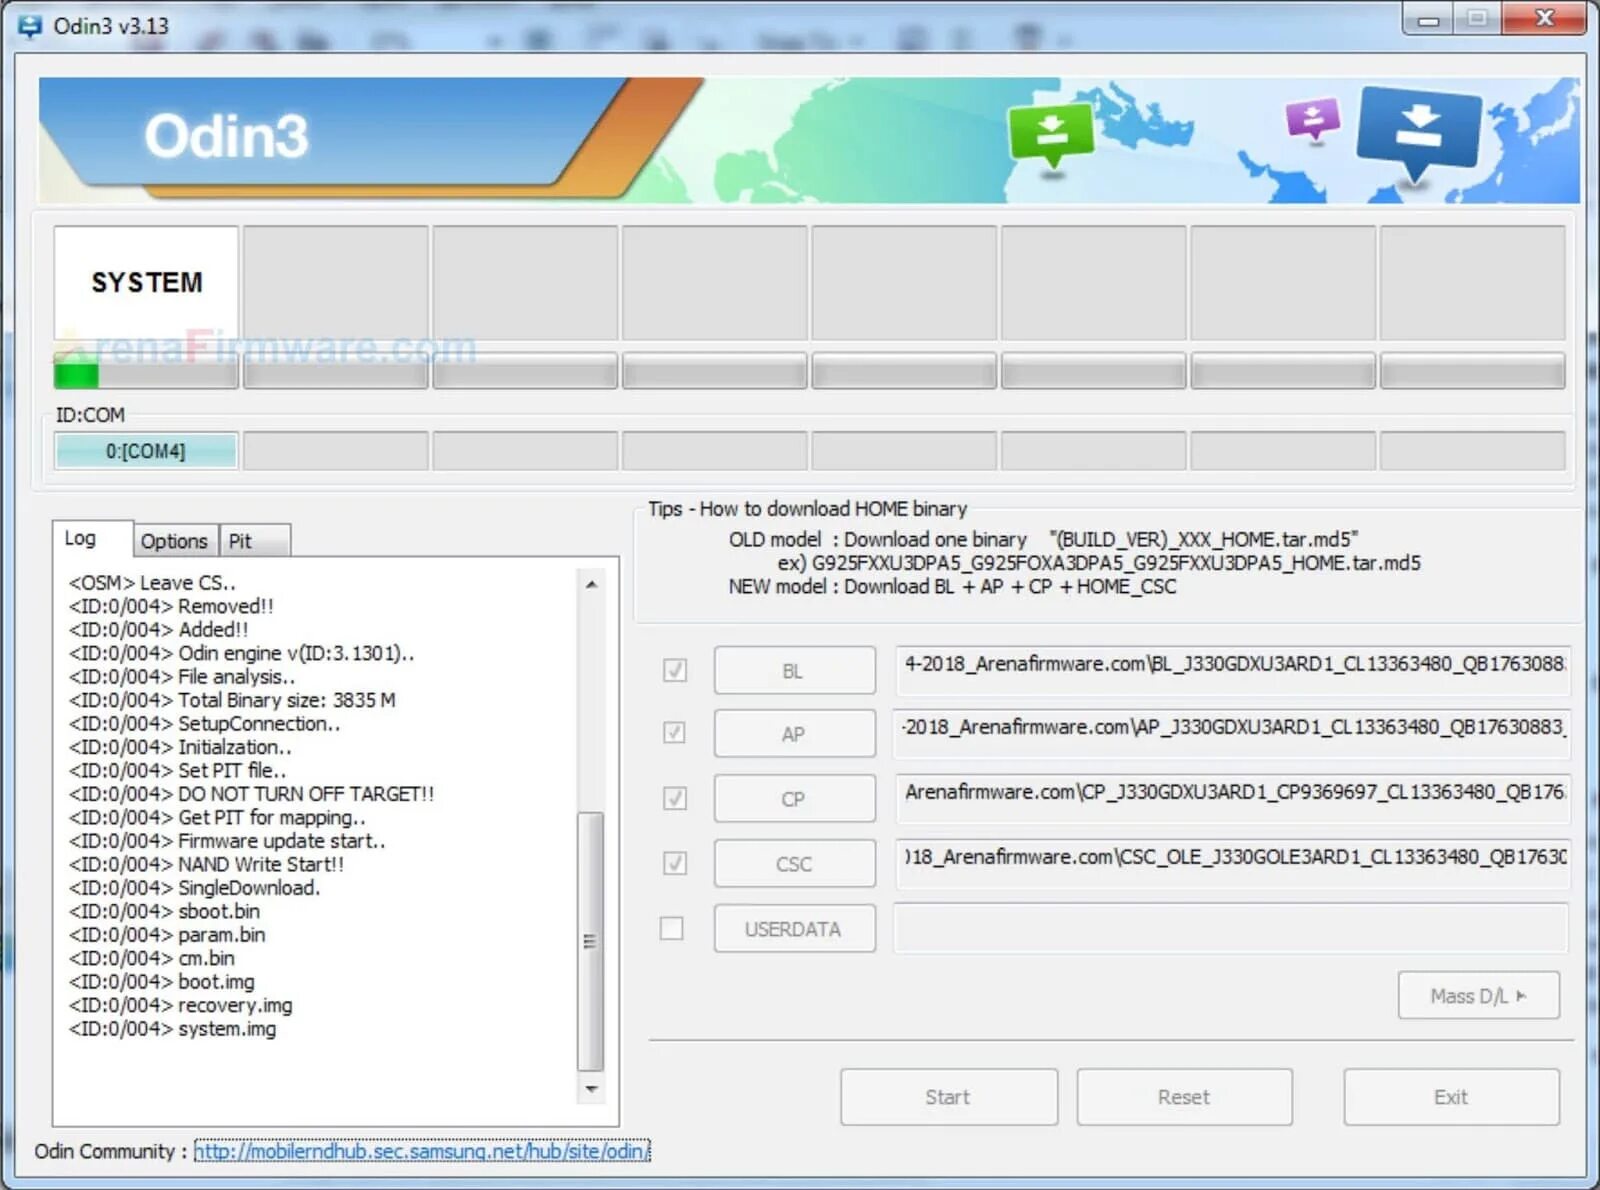Click the log scrollbar thumb
Image resolution: width=1600 pixels, height=1190 pixels.
[591, 941]
